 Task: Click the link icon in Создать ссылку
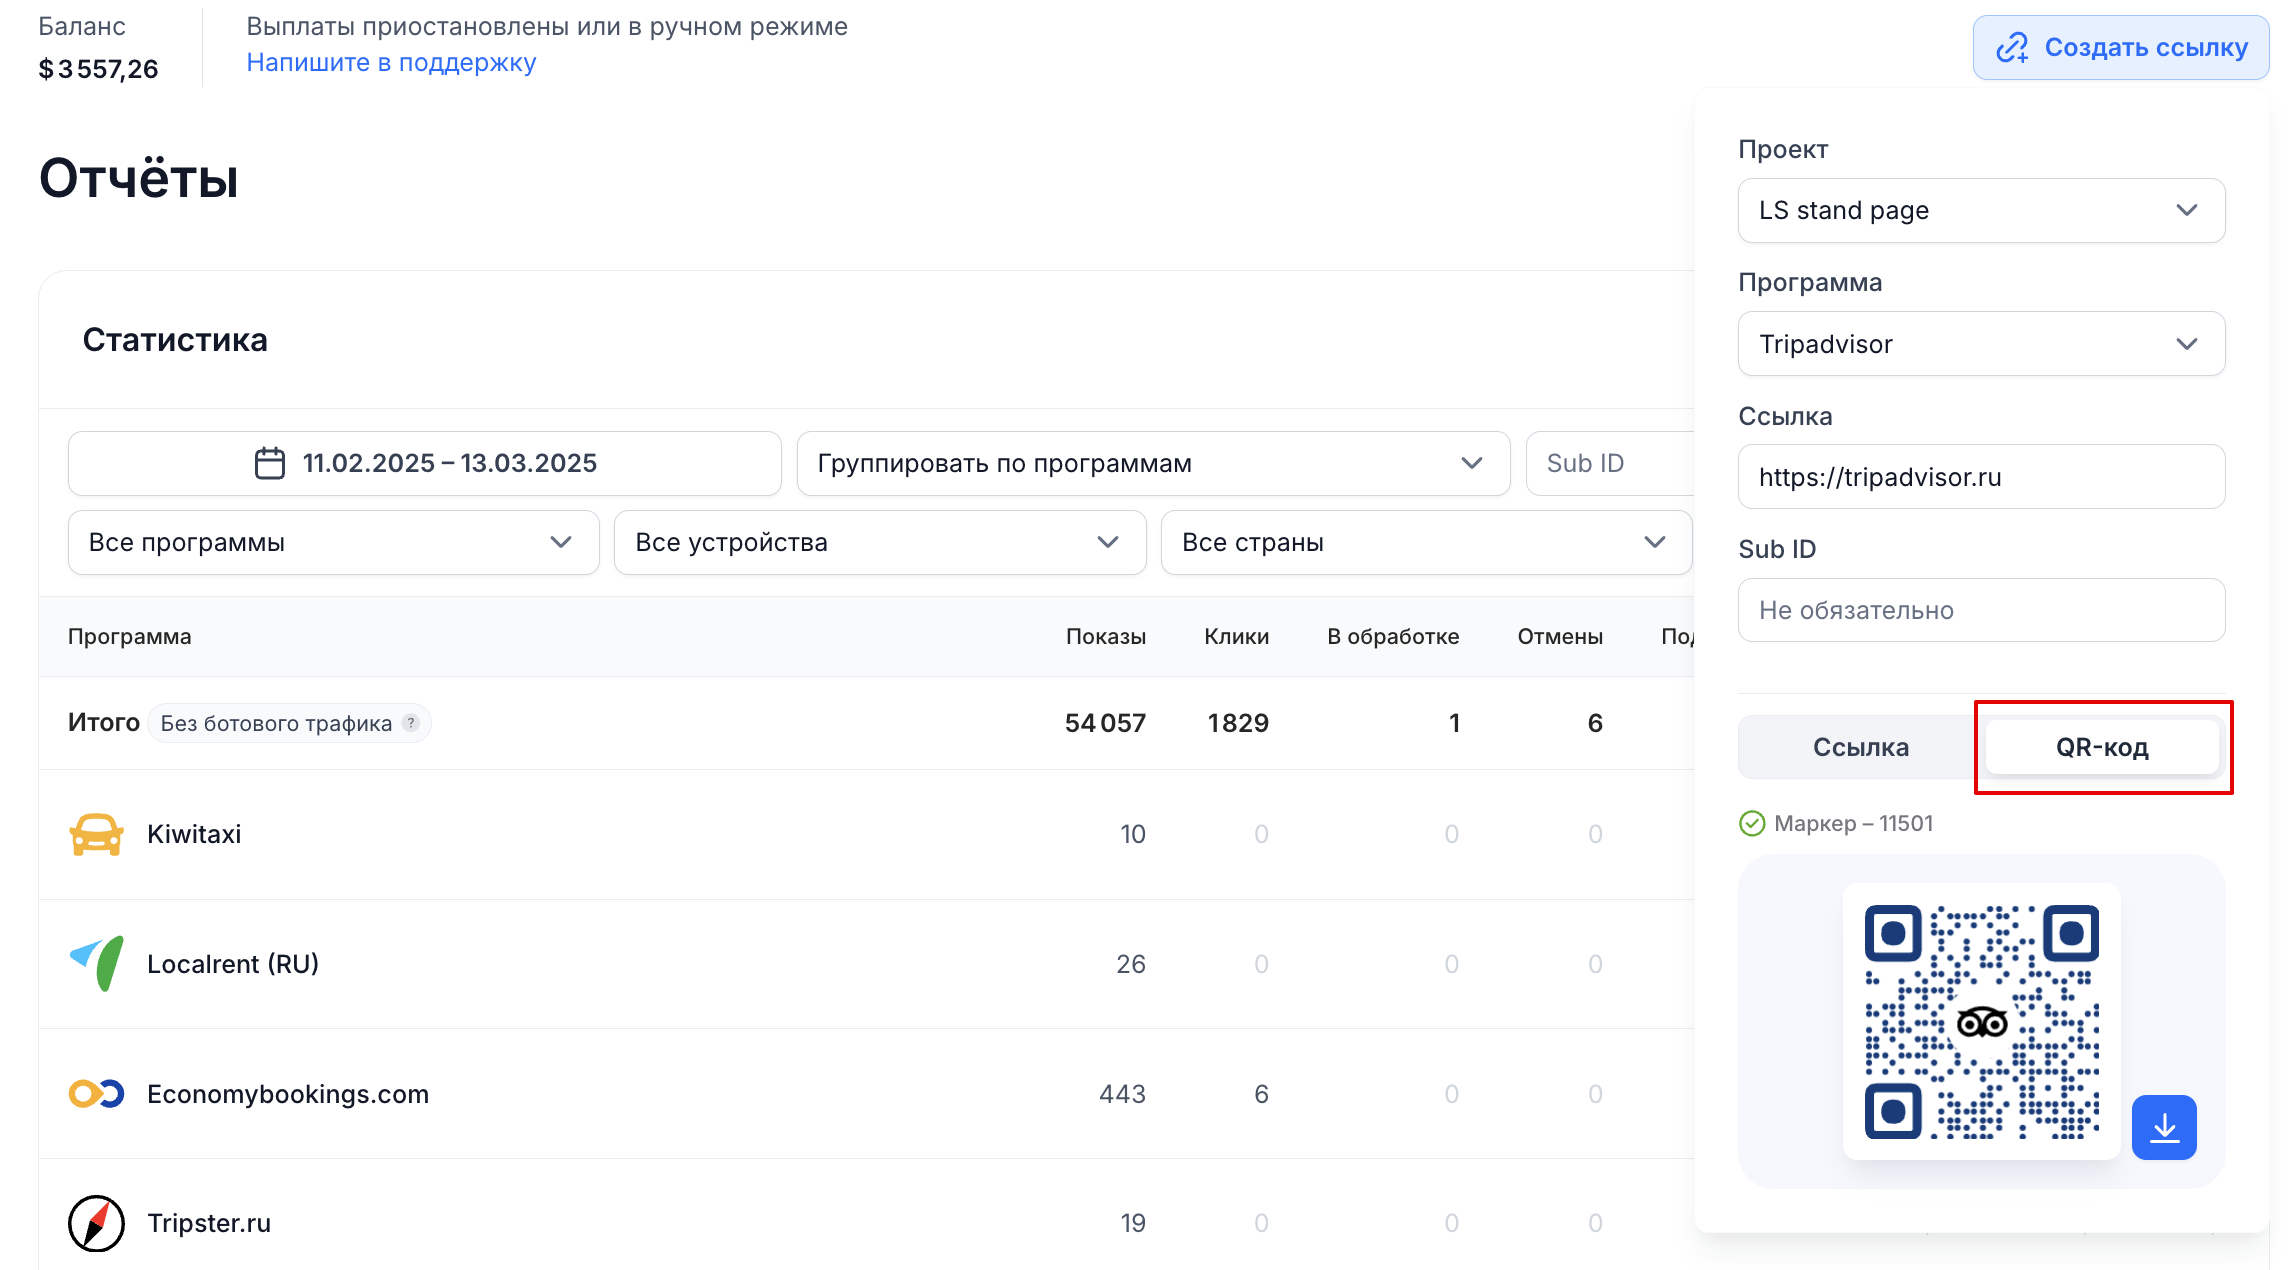2012,47
